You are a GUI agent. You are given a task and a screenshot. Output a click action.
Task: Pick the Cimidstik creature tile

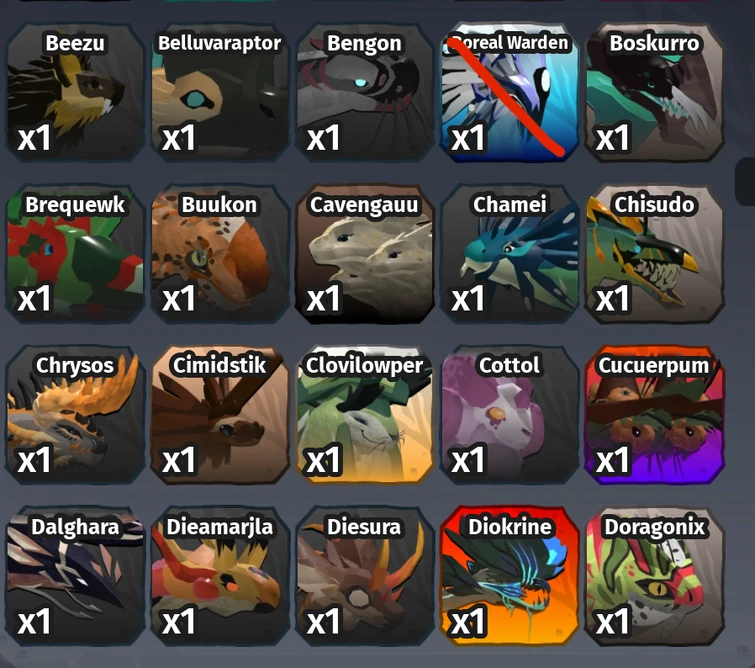click(x=220, y=415)
